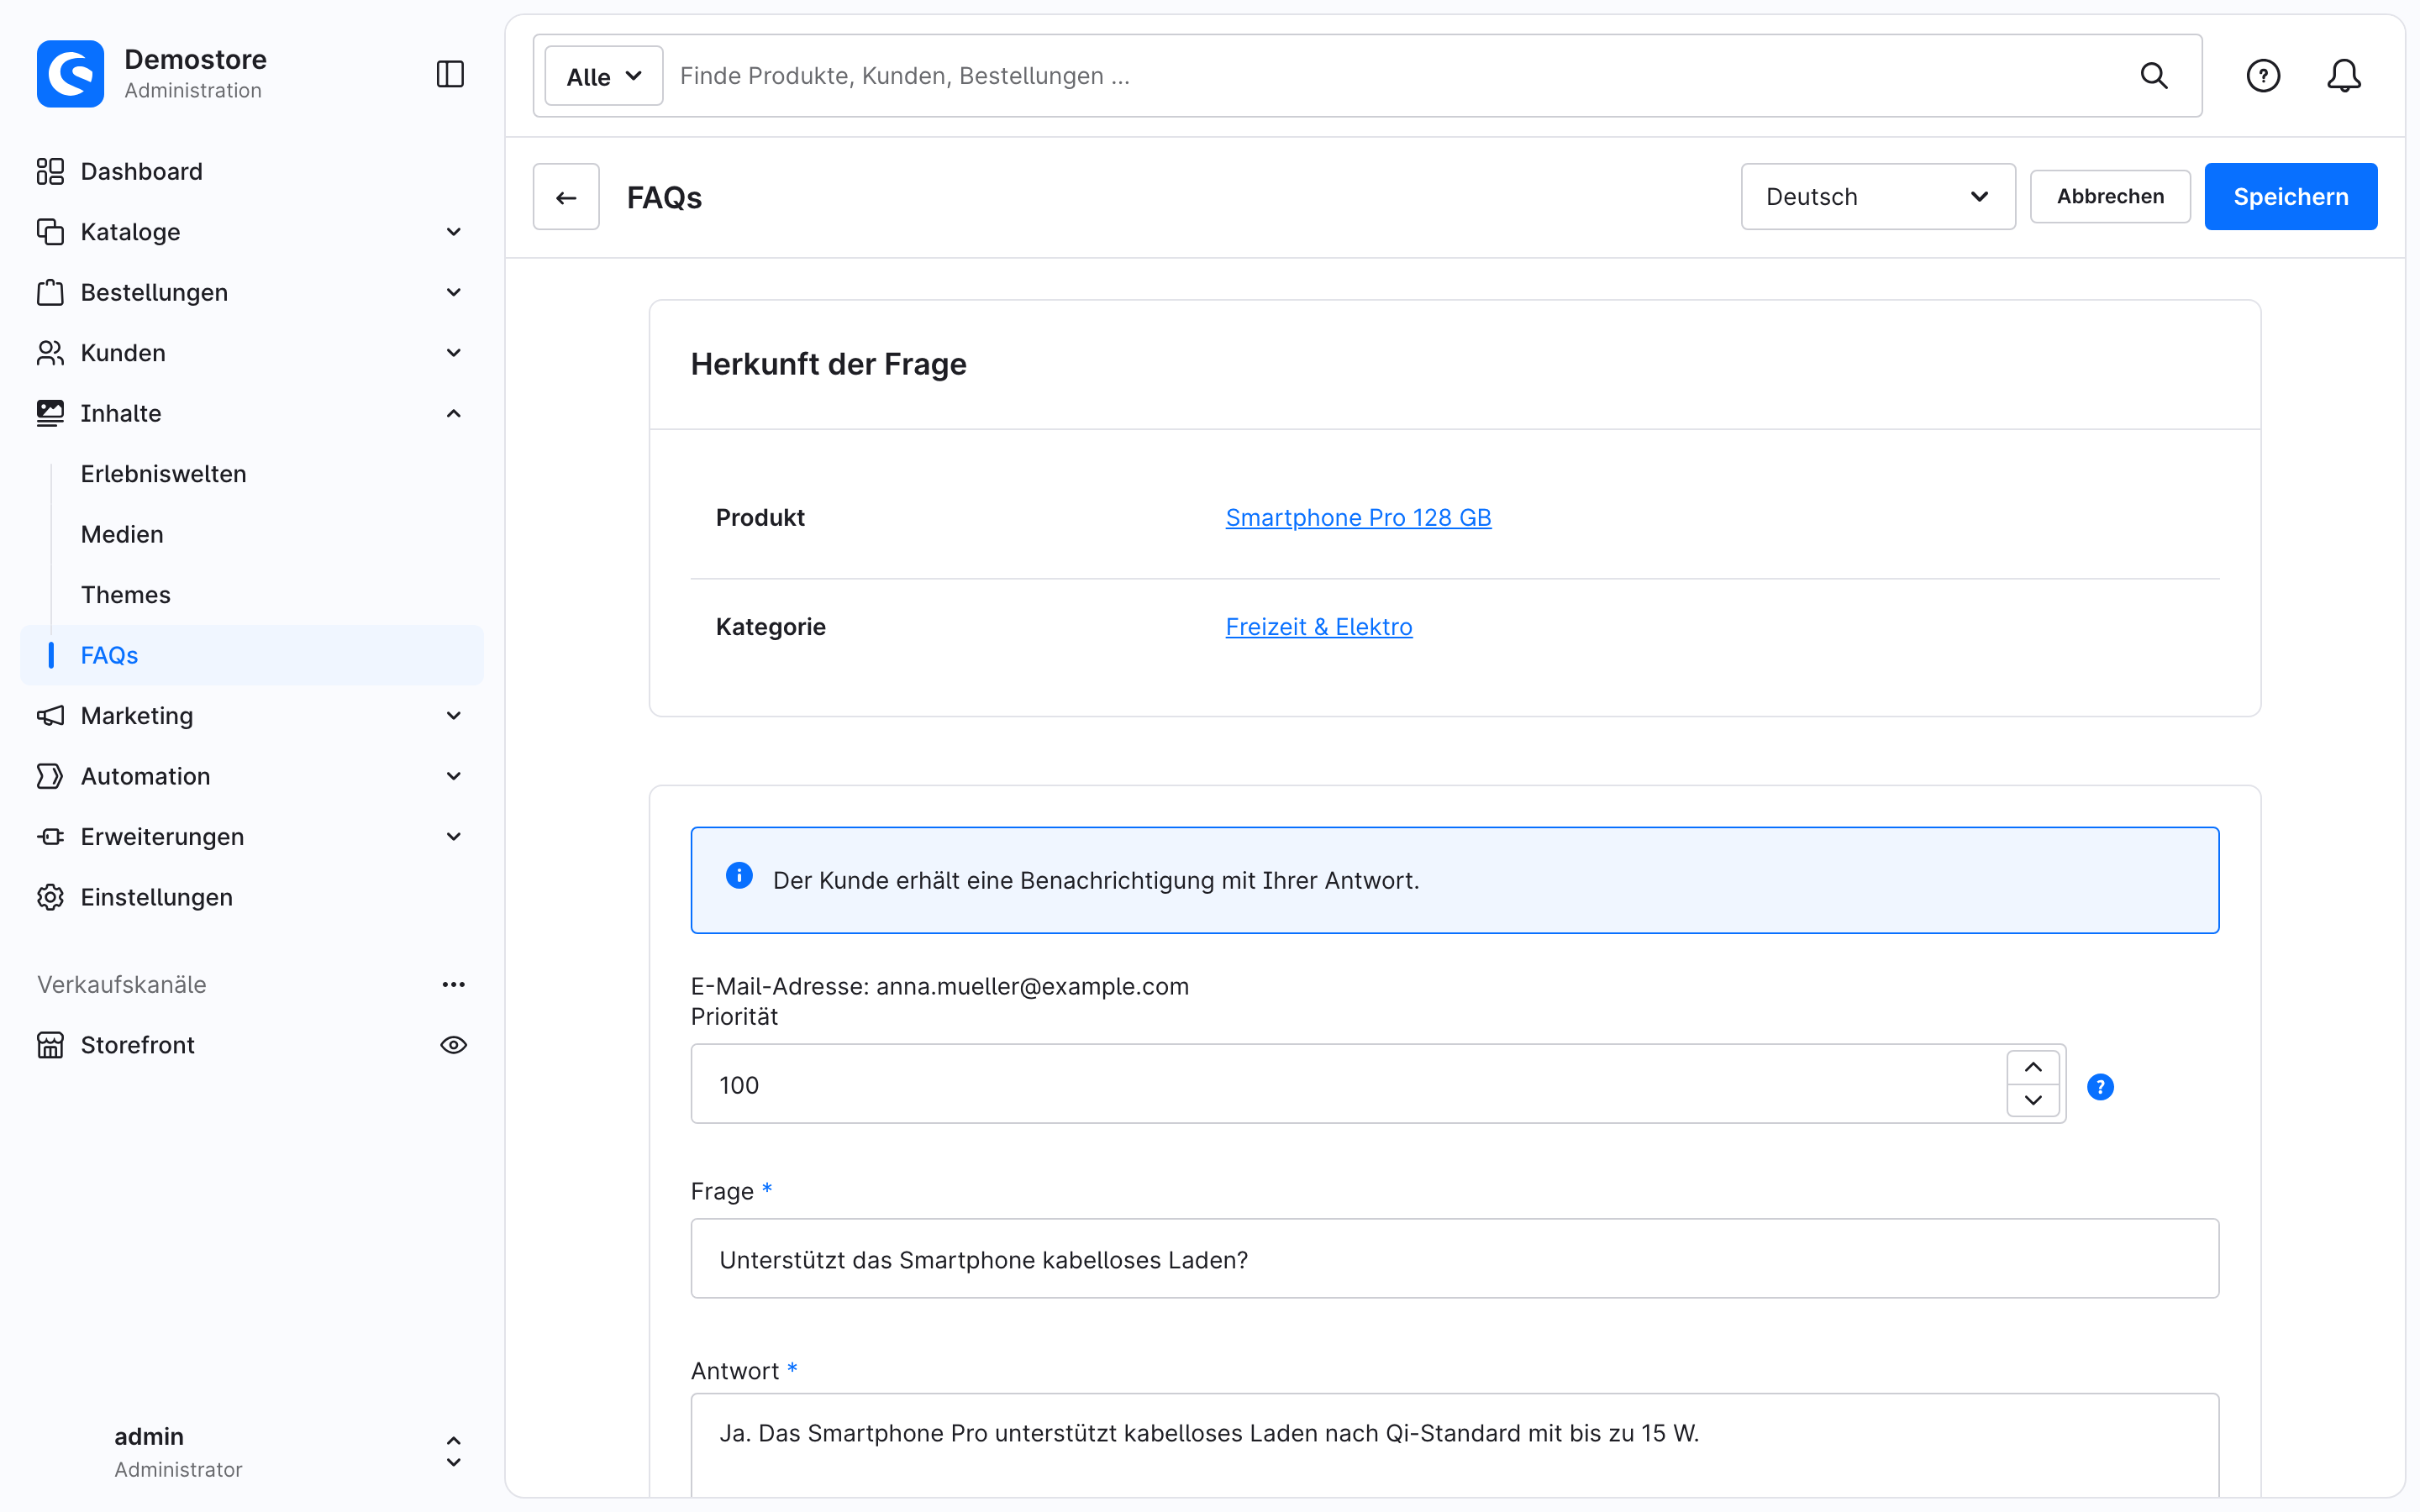Show Priorität help tooltip icon
Viewport: 2420px width, 1512px height.
point(2100,1087)
